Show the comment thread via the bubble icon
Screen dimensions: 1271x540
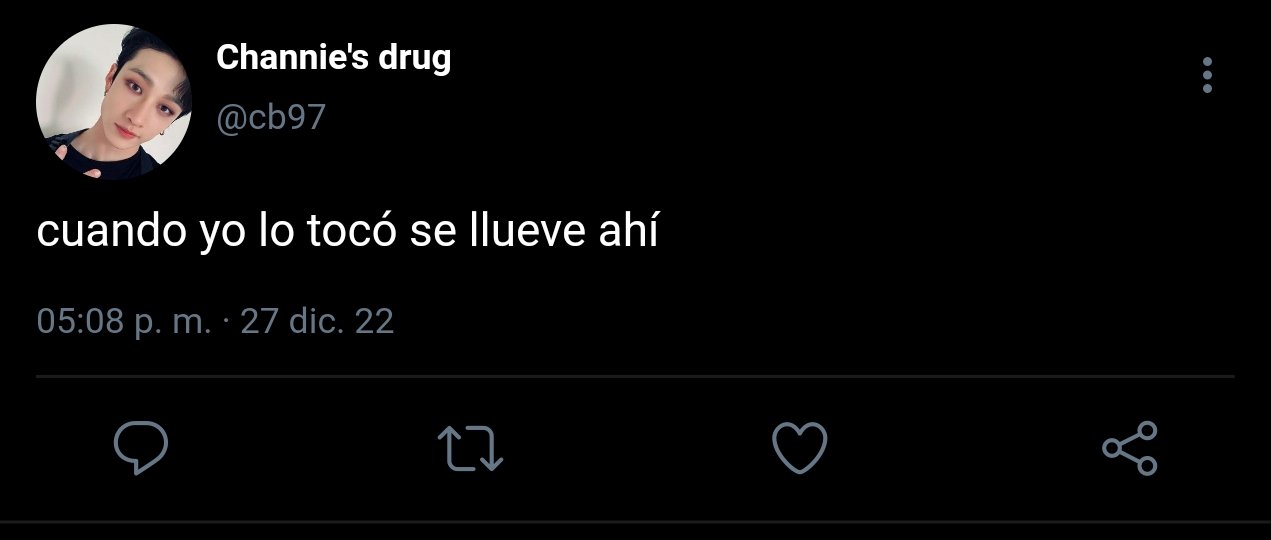click(x=140, y=448)
